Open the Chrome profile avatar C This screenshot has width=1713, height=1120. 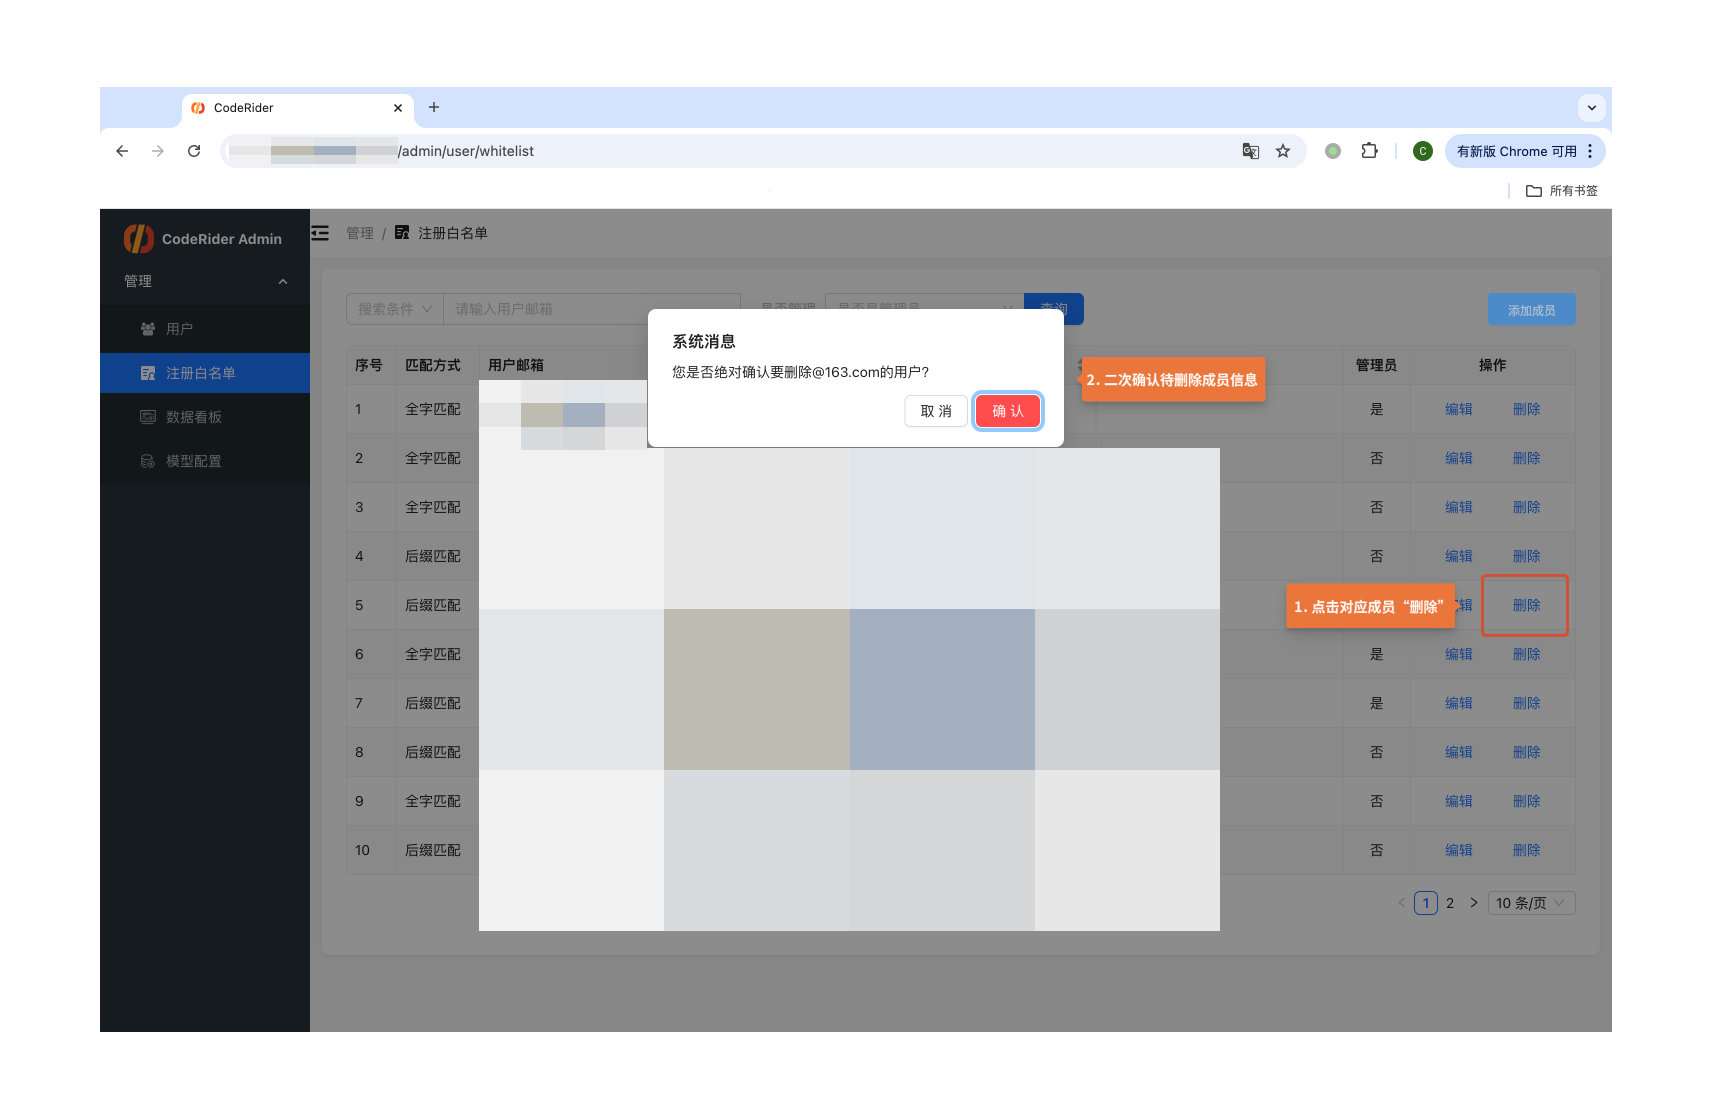click(1422, 151)
